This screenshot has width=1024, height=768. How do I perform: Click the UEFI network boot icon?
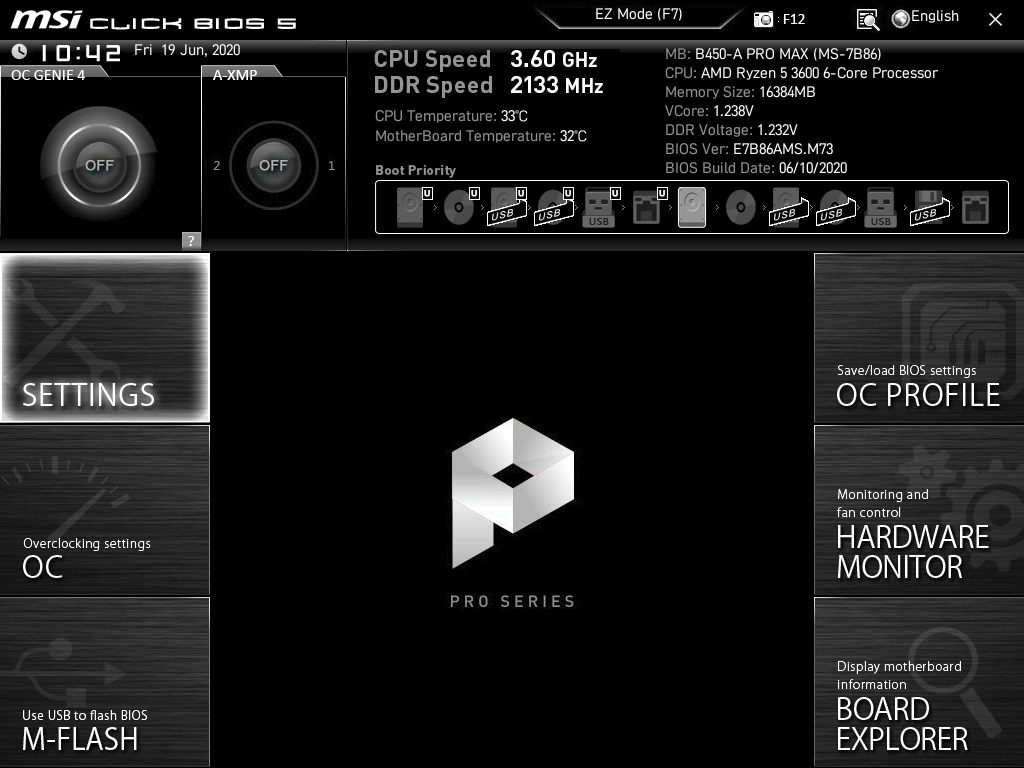click(649, 207)
